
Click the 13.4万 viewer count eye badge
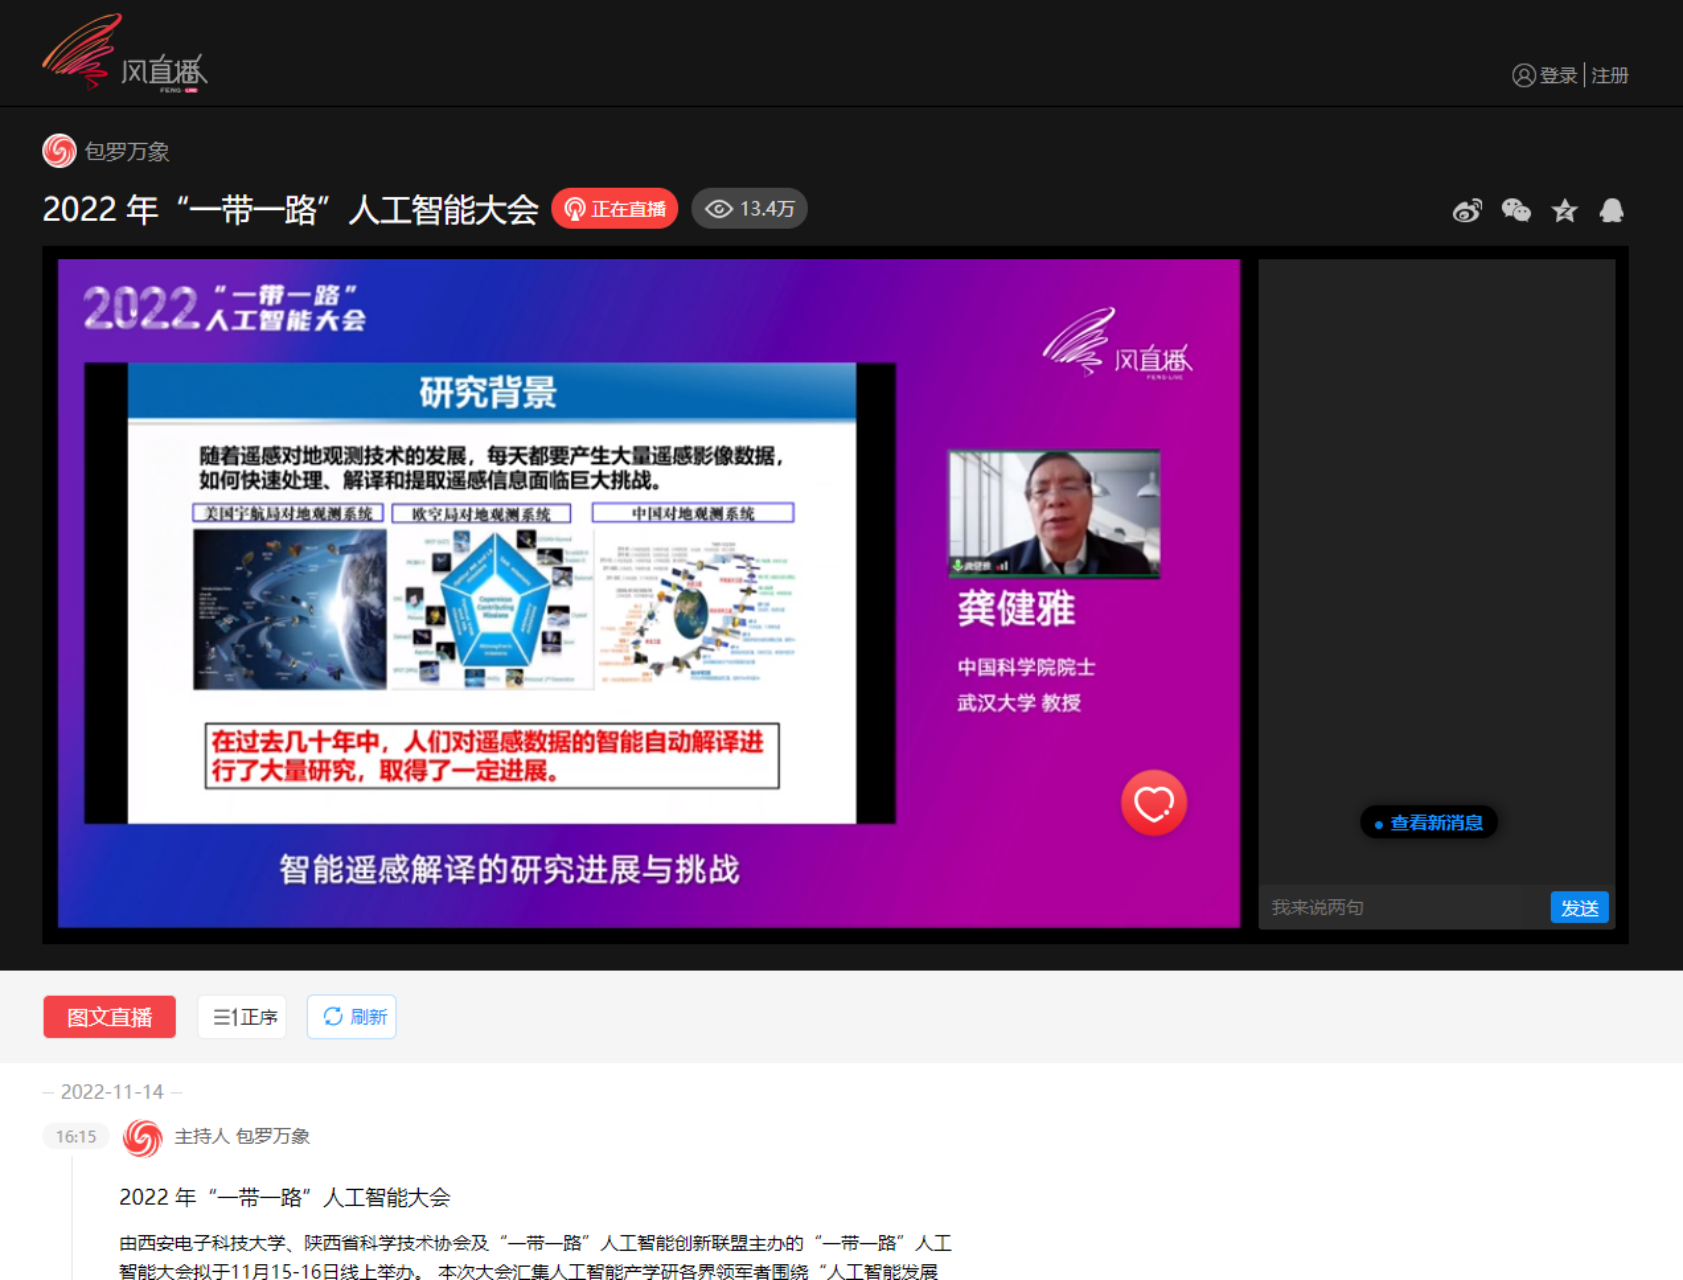pos(750,209)
